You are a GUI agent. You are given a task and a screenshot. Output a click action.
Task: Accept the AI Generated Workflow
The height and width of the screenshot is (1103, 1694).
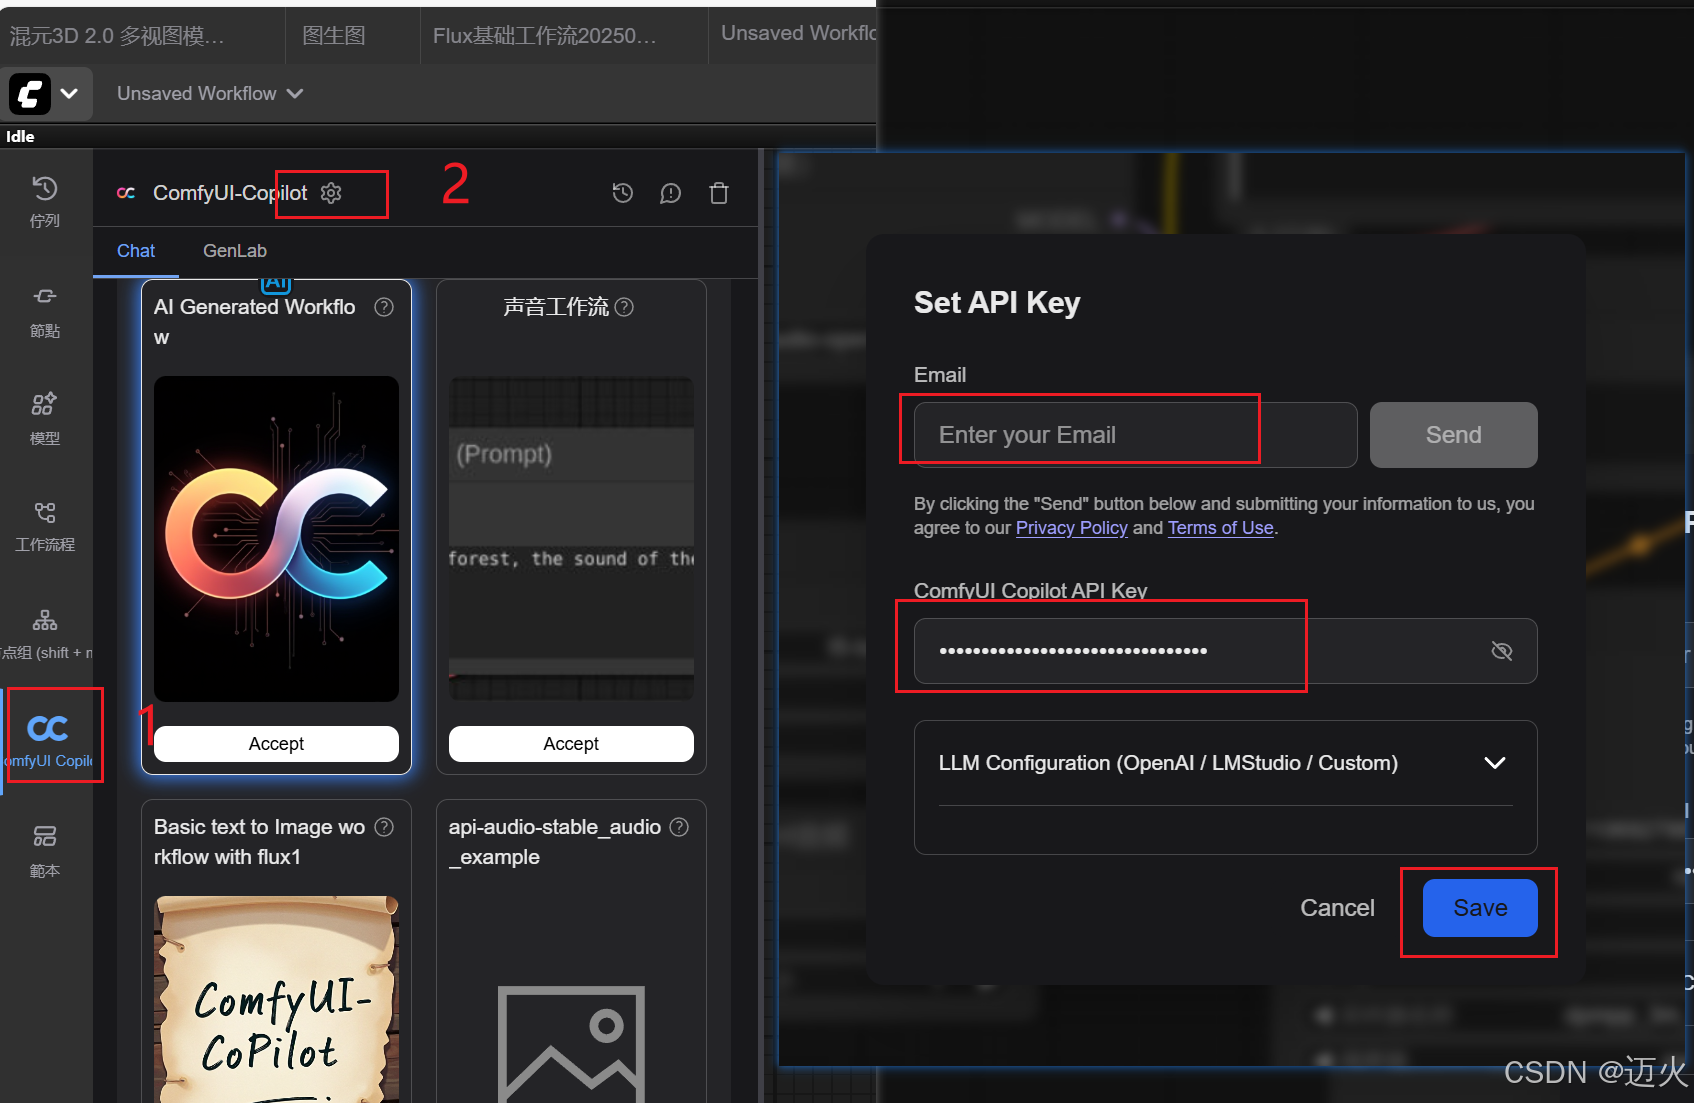click(x=276, y=744)
